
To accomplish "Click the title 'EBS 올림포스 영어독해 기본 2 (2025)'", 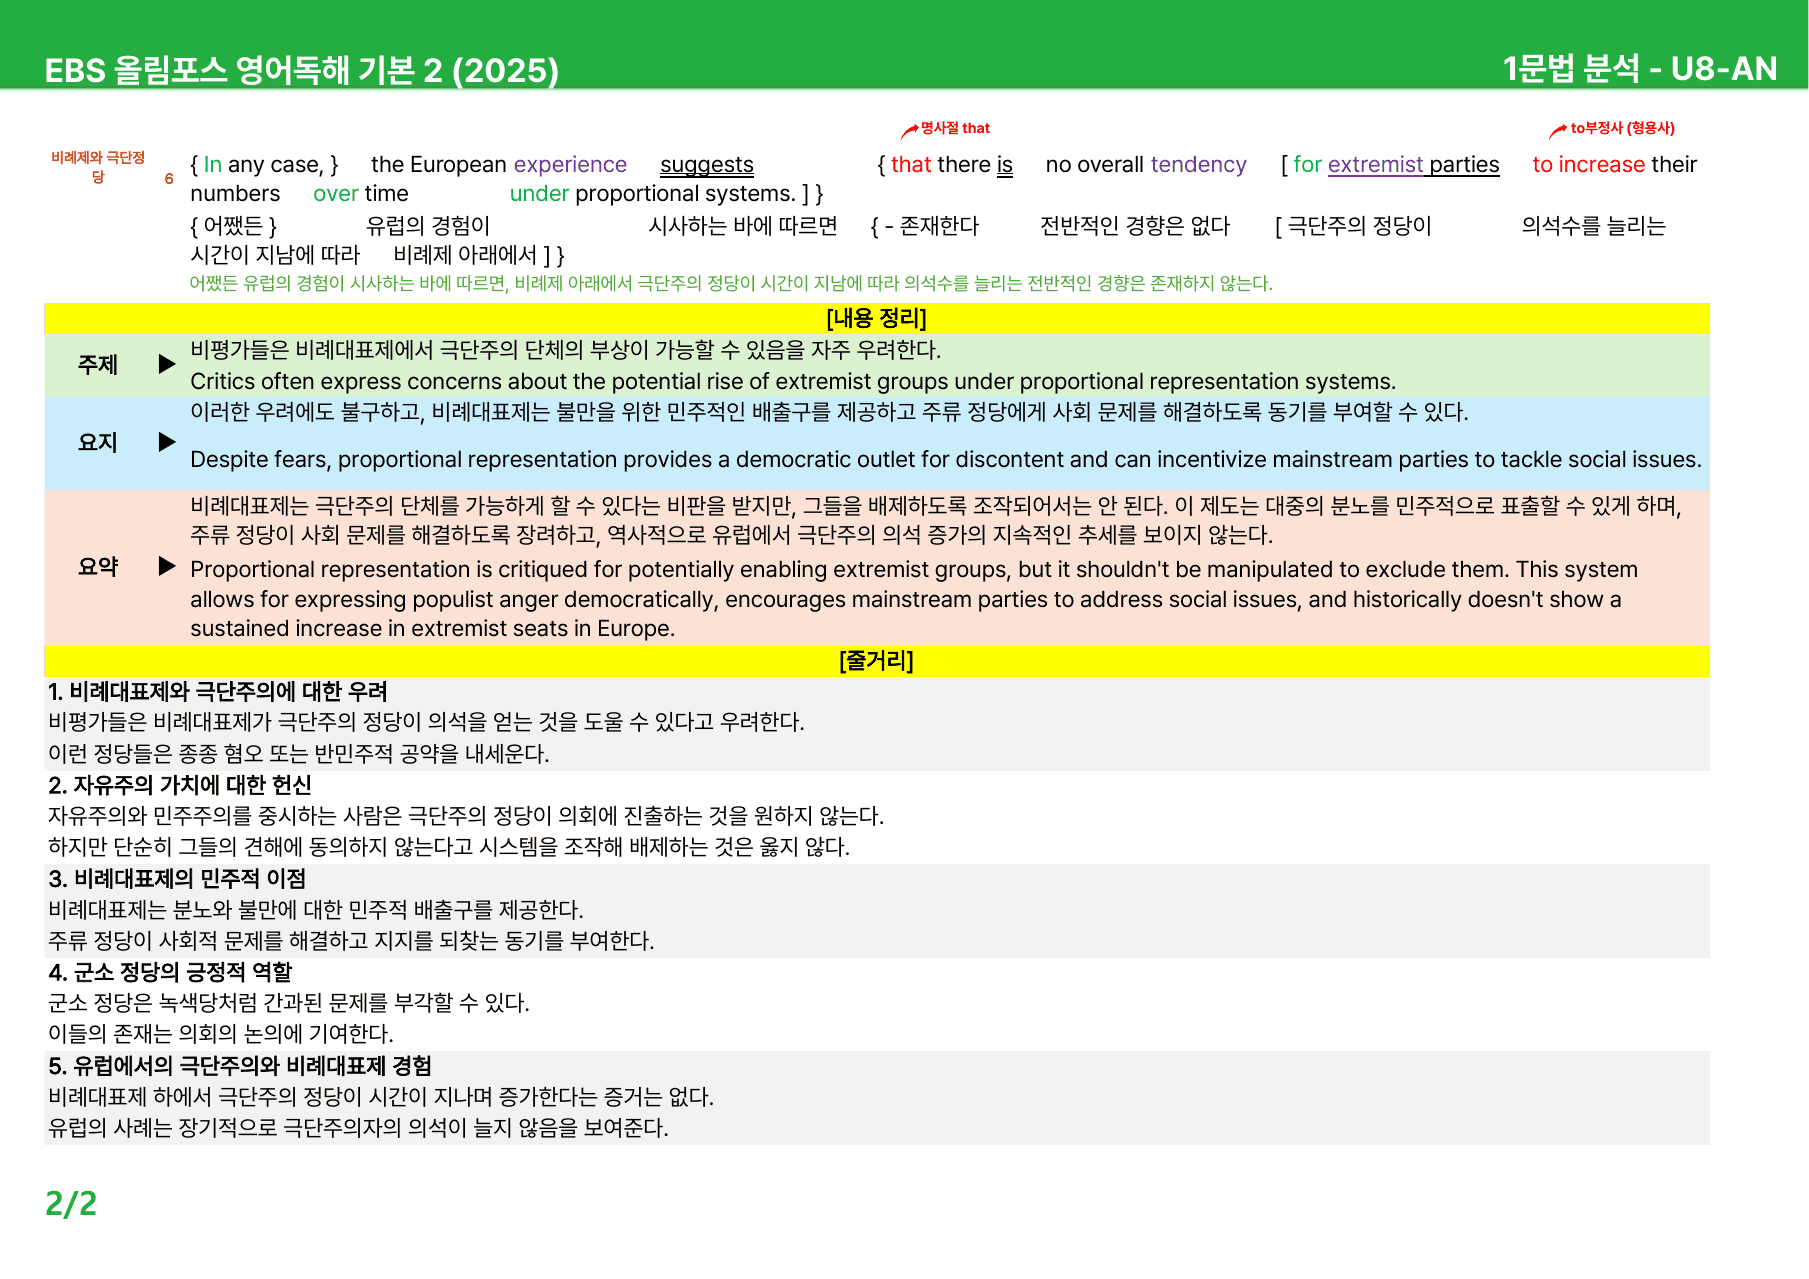I will pos(301,70).
